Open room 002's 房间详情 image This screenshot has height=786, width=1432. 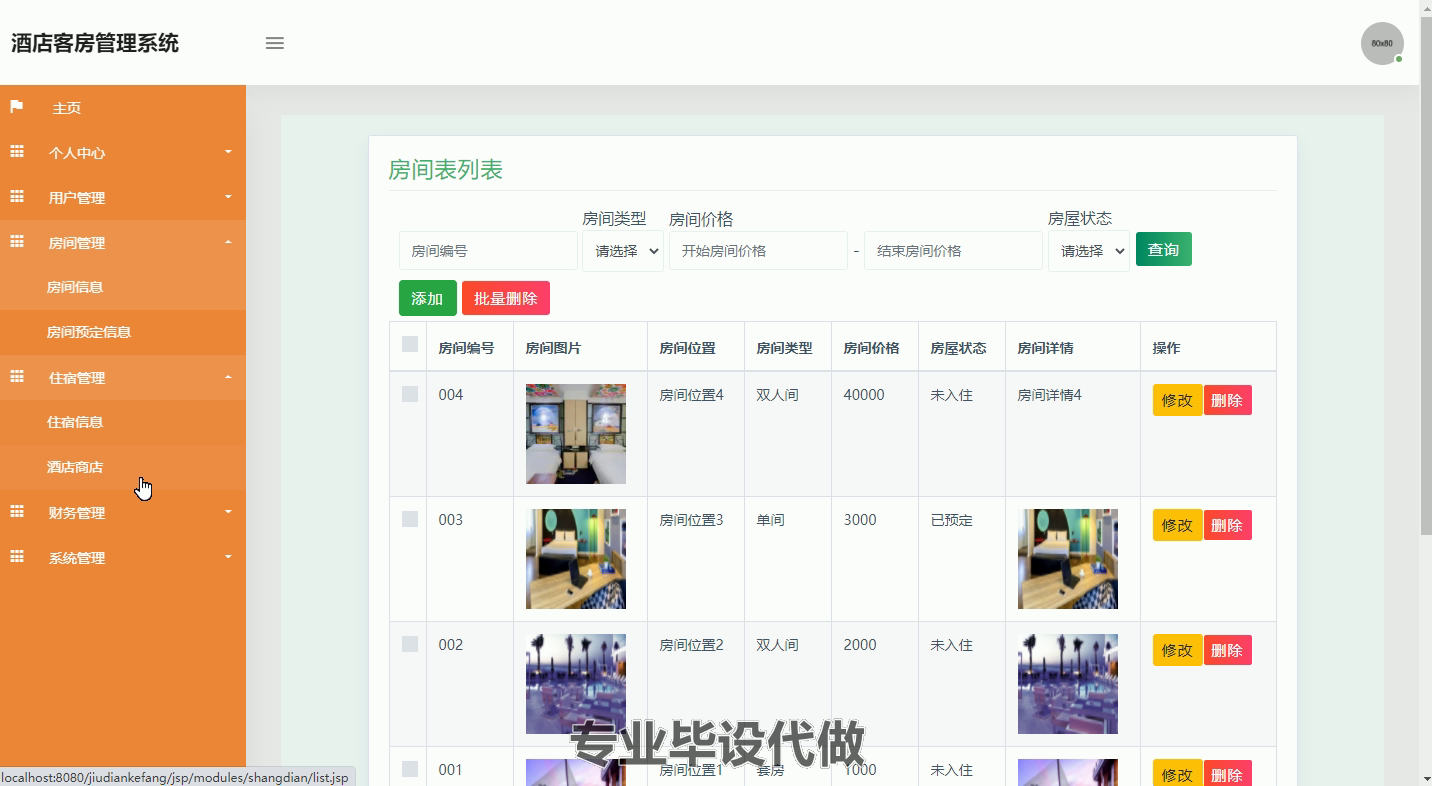(x=1068, y=684)
